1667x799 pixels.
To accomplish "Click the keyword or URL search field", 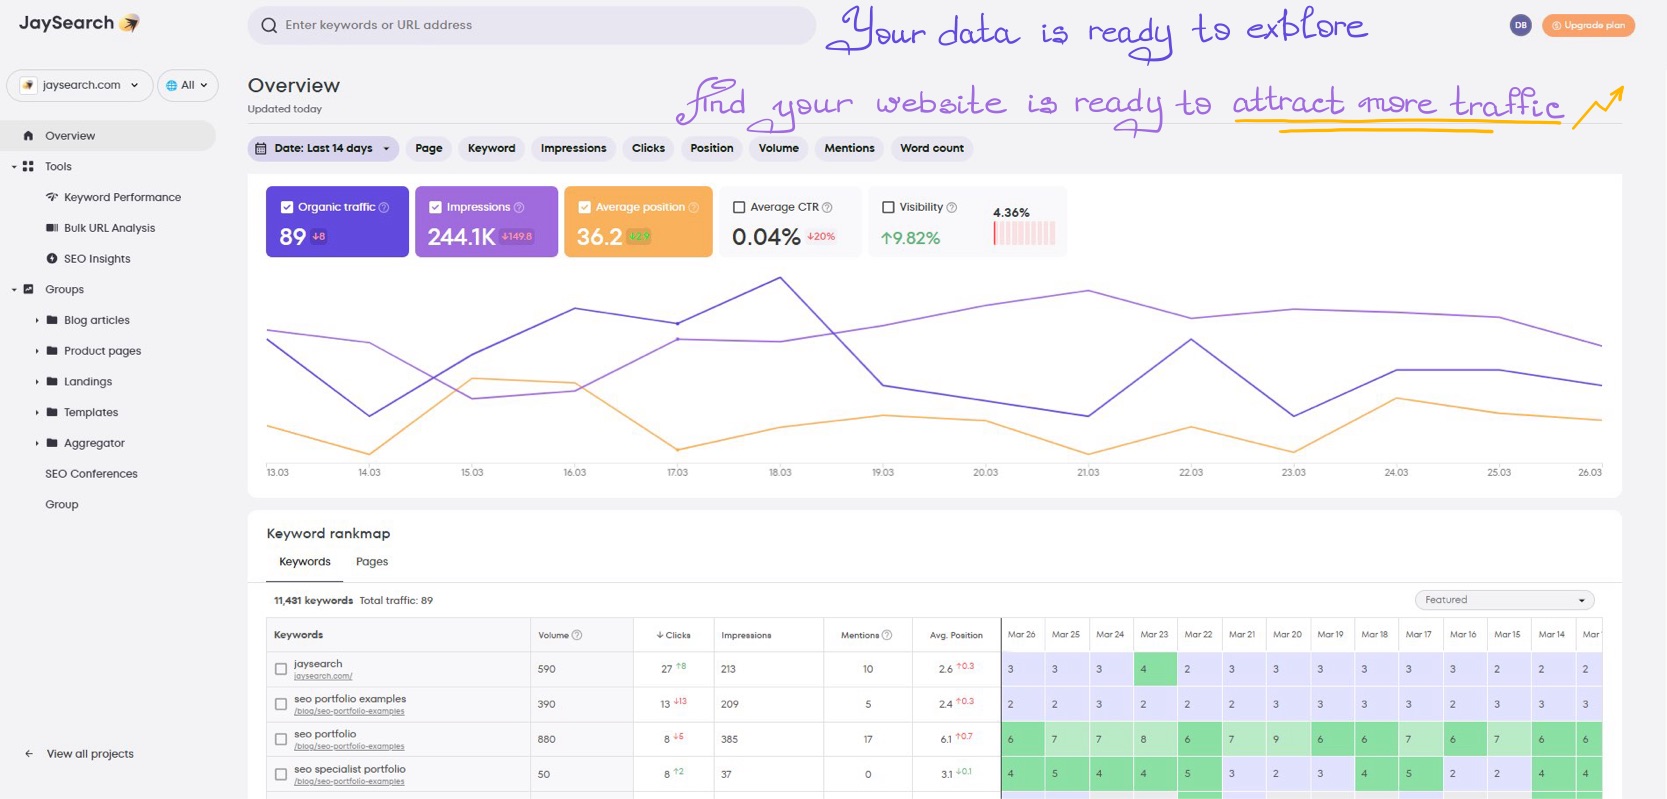I will coord(532,25).
